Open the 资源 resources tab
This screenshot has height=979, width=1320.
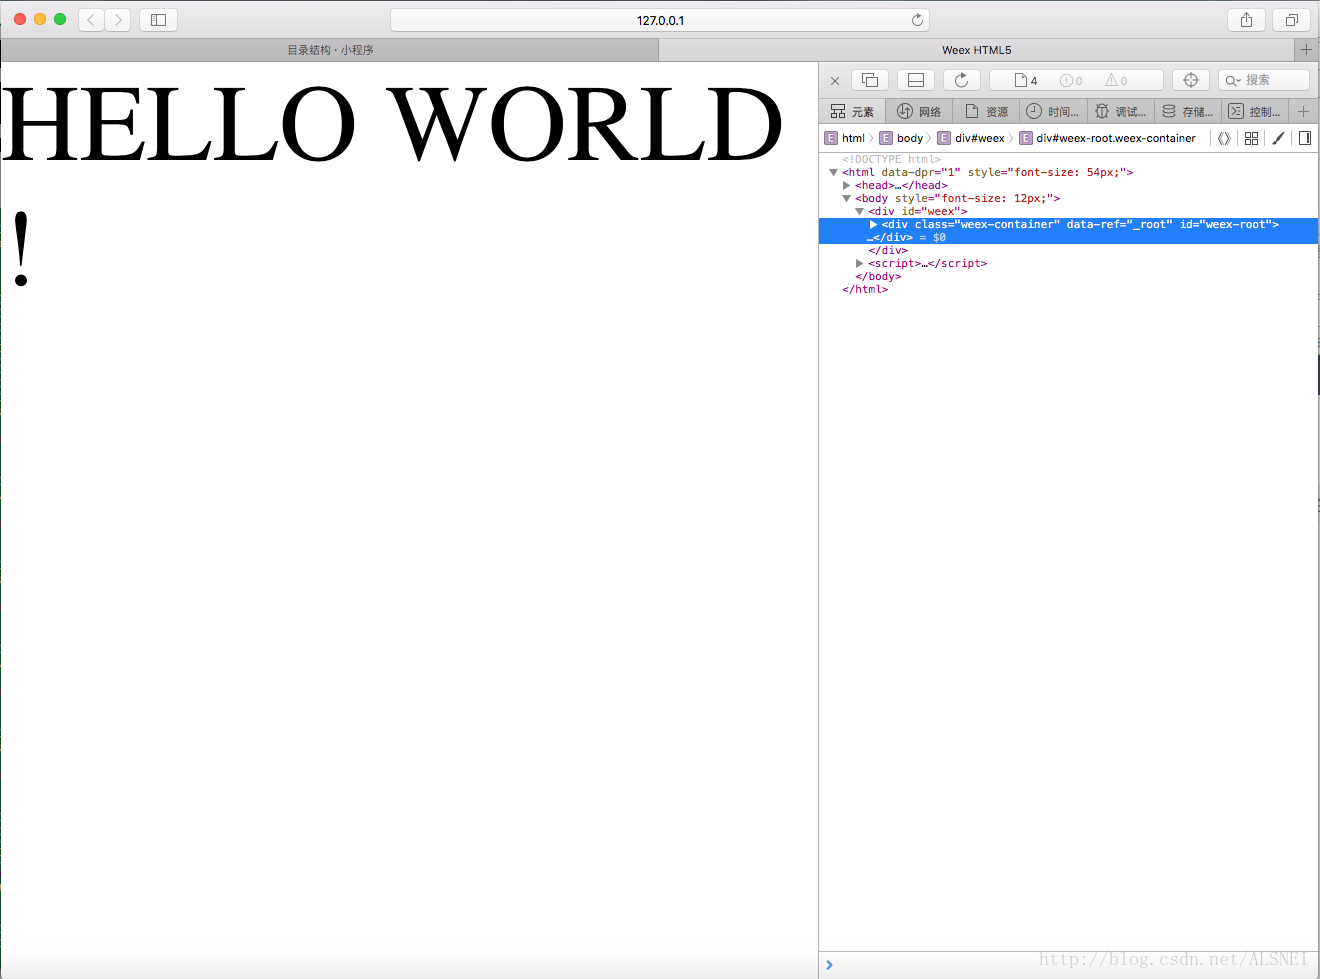[986, 111]
